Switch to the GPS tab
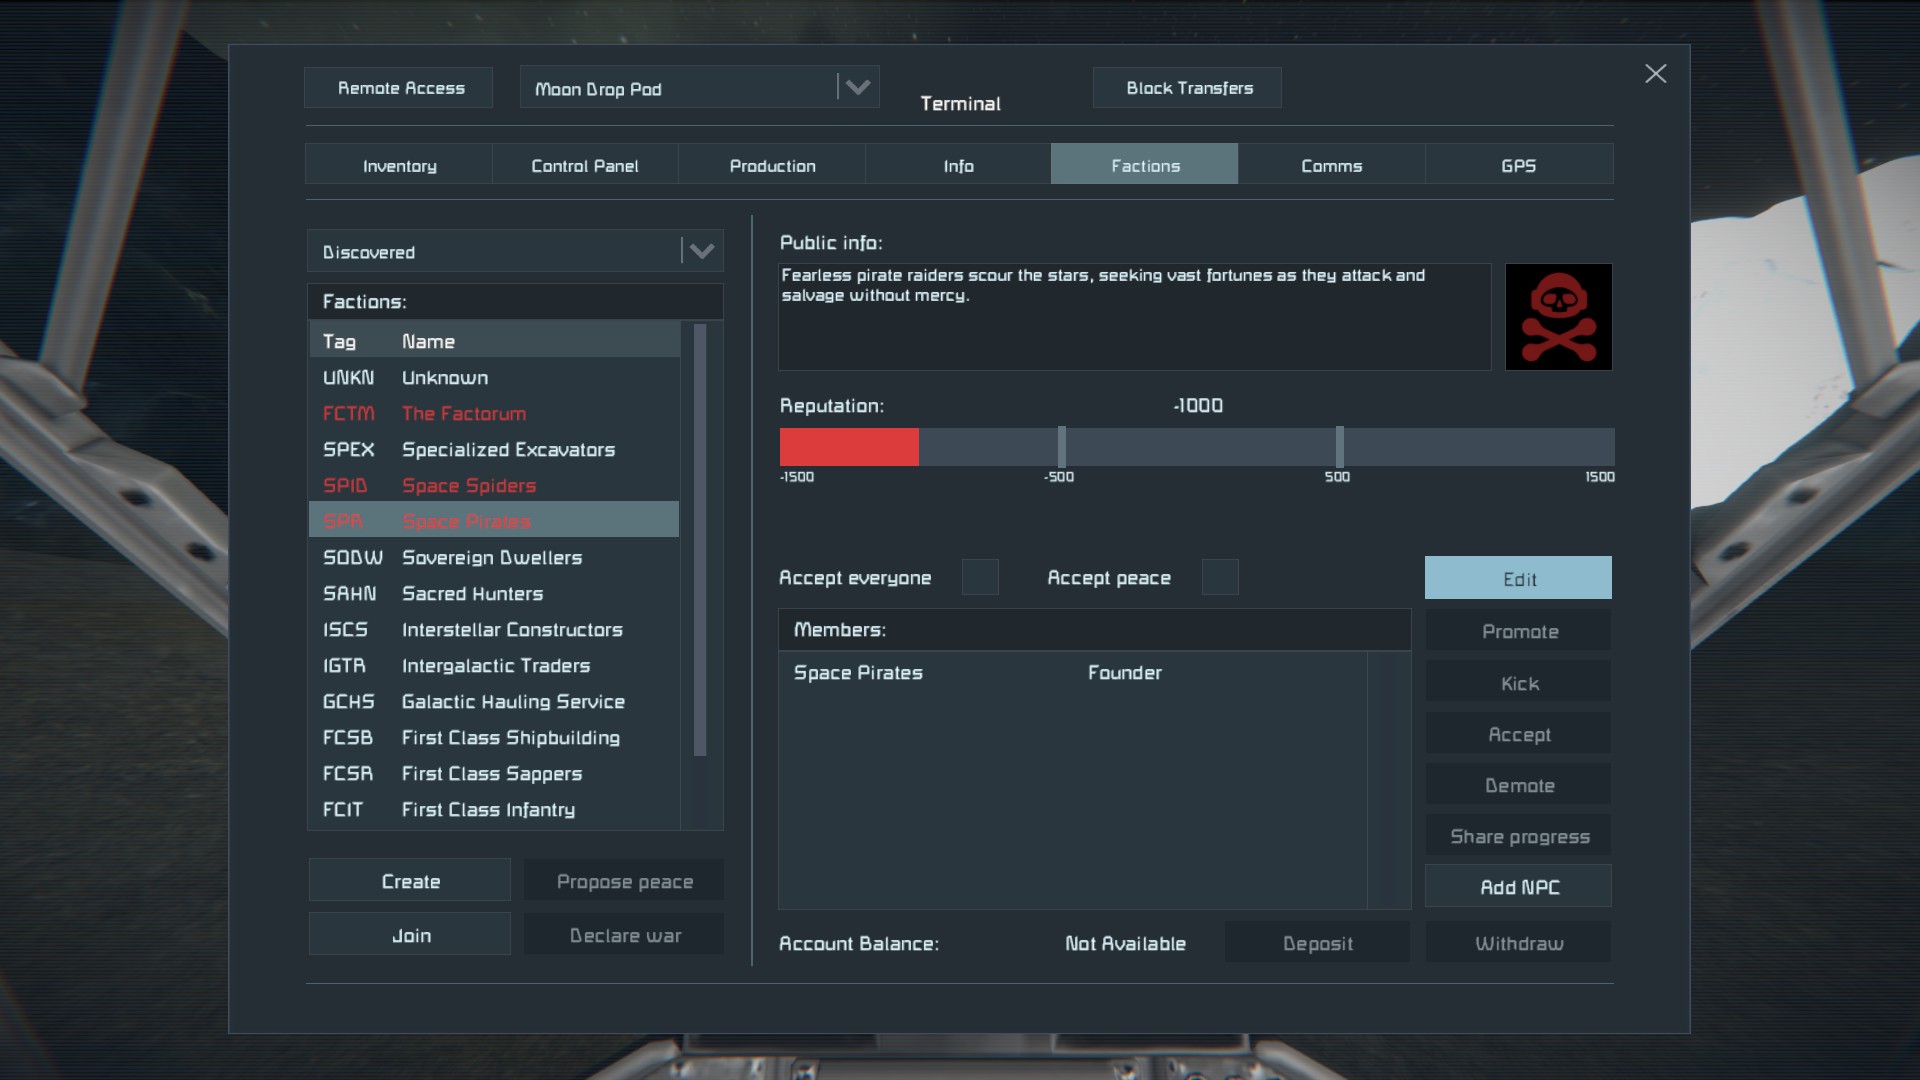 click(1518, 164)
